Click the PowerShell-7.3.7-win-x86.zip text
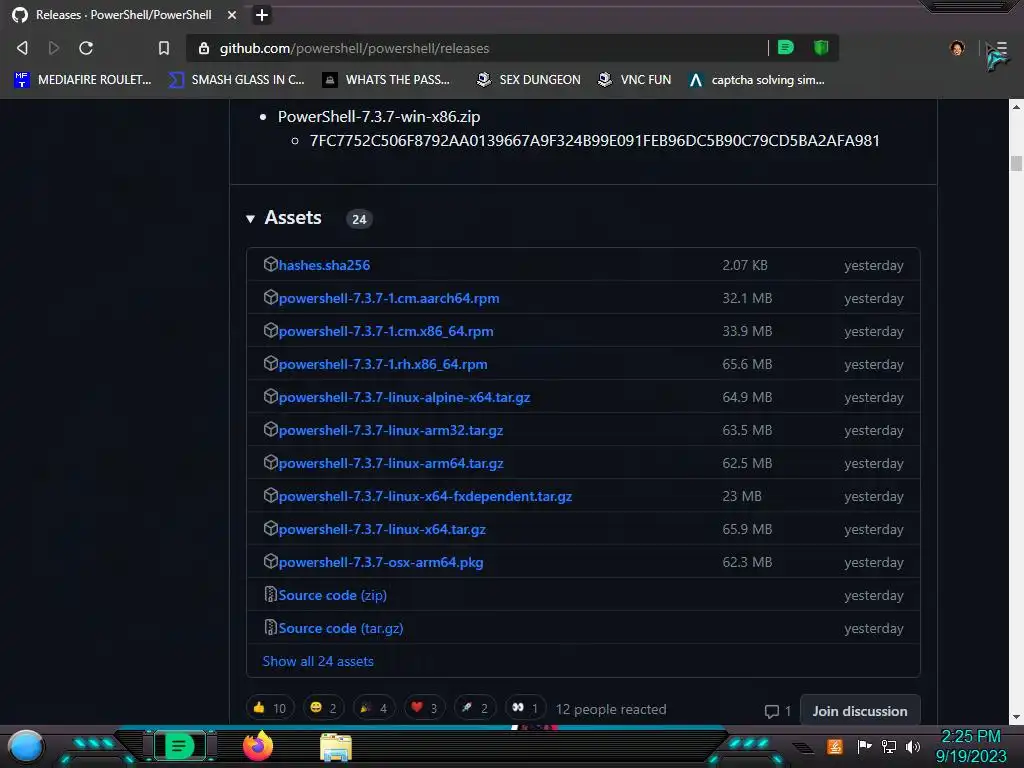 (379, 117)
